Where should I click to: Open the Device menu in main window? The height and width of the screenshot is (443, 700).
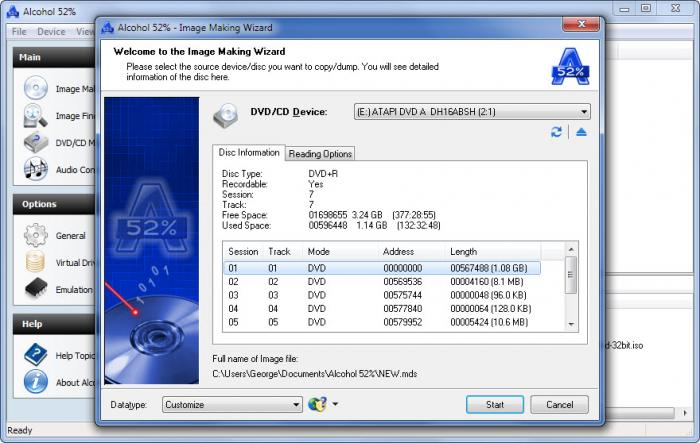[x=51, y=32]
